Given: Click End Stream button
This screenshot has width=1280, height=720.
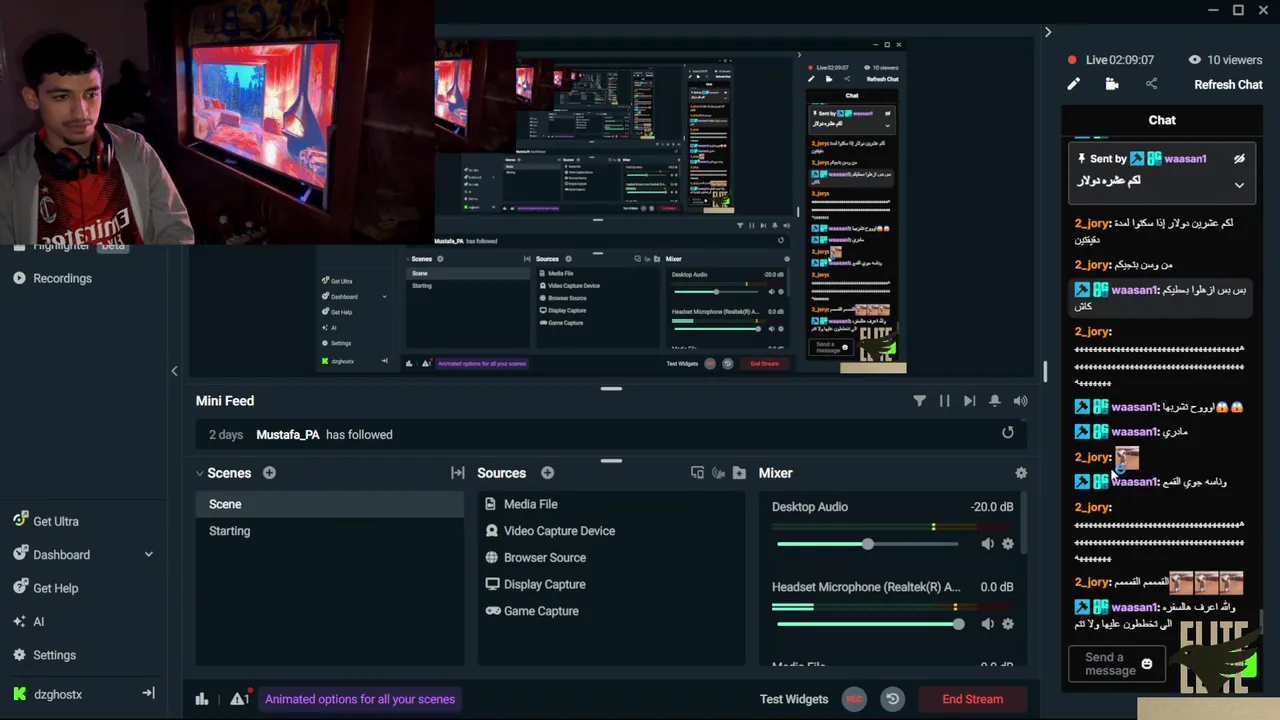Looking at the screenshot, I should pyautogui.click(x=972, y=699).
